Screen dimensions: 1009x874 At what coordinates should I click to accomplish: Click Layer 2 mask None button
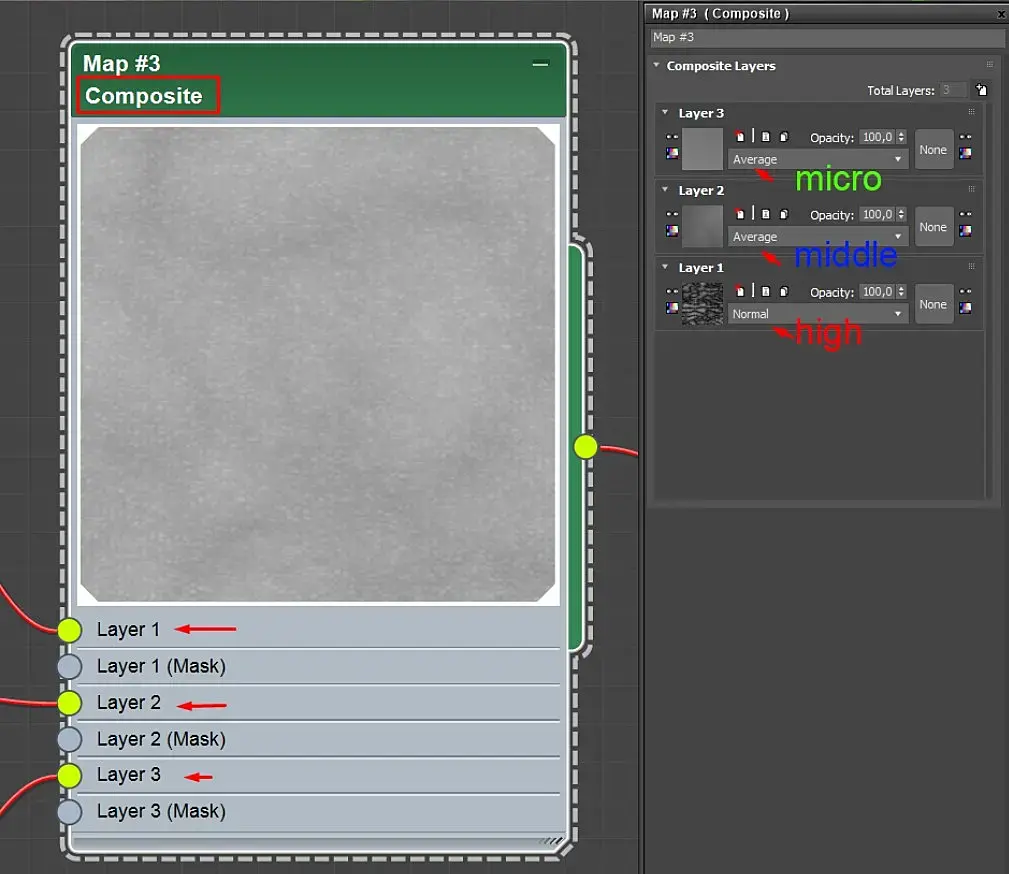[933, 227]
